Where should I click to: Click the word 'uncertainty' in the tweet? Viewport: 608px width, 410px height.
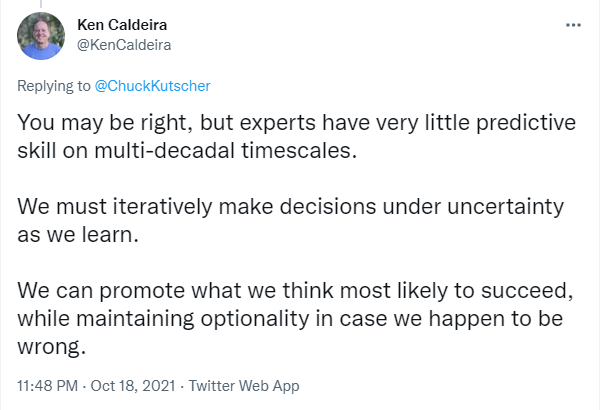[505, 206]
